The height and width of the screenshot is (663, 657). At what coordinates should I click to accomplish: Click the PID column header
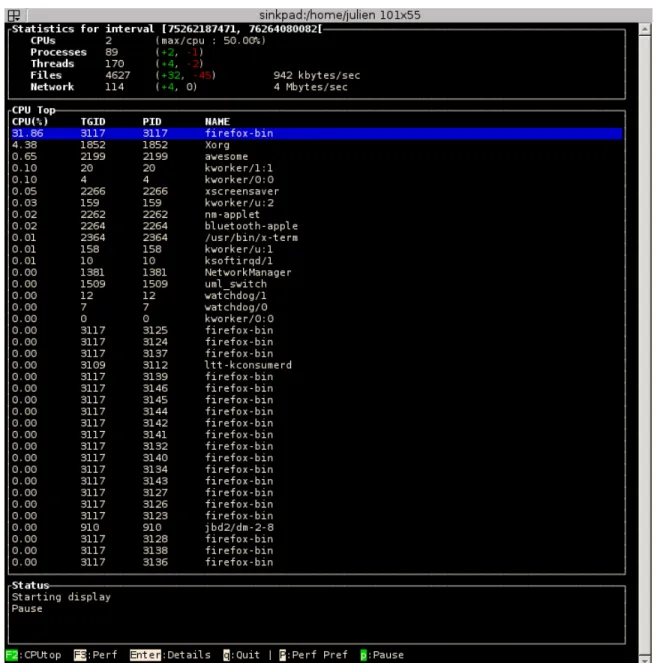(x=152, y=122)
